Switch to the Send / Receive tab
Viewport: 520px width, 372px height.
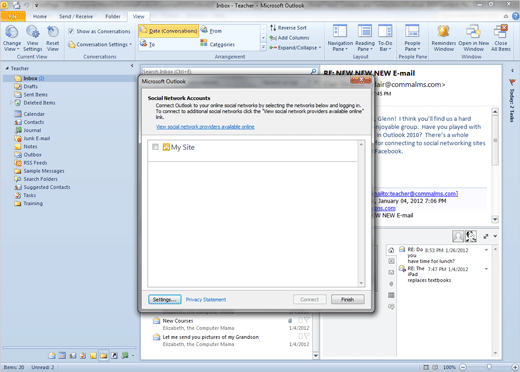coord(76,16)
